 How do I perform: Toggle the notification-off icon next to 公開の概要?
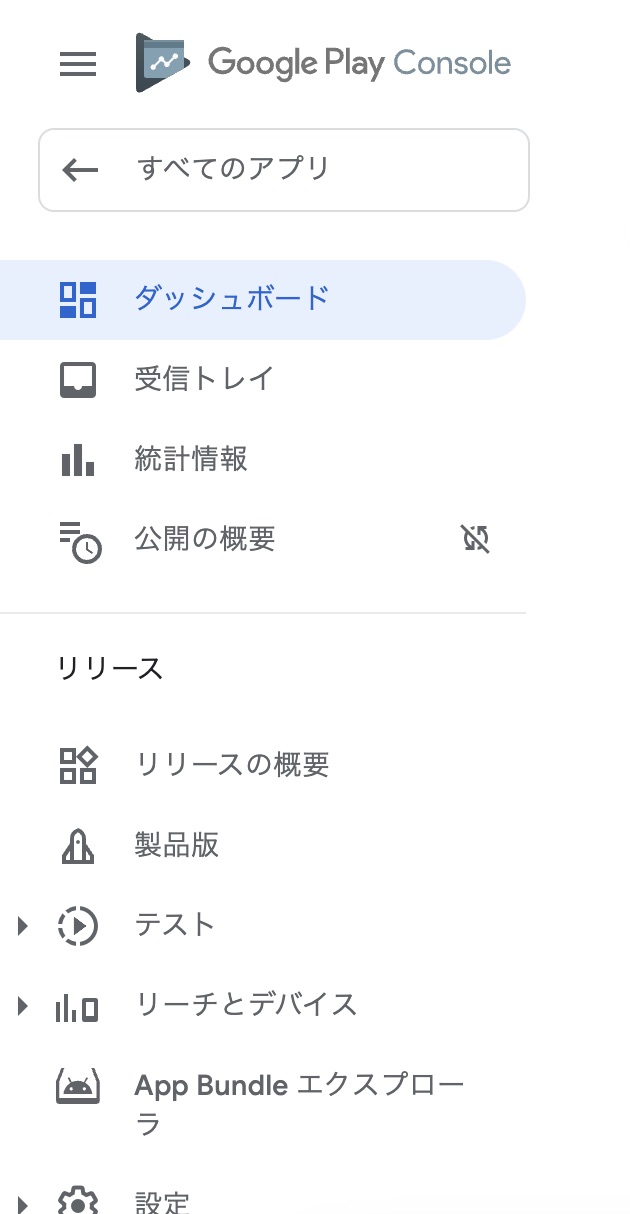point(476,539)
